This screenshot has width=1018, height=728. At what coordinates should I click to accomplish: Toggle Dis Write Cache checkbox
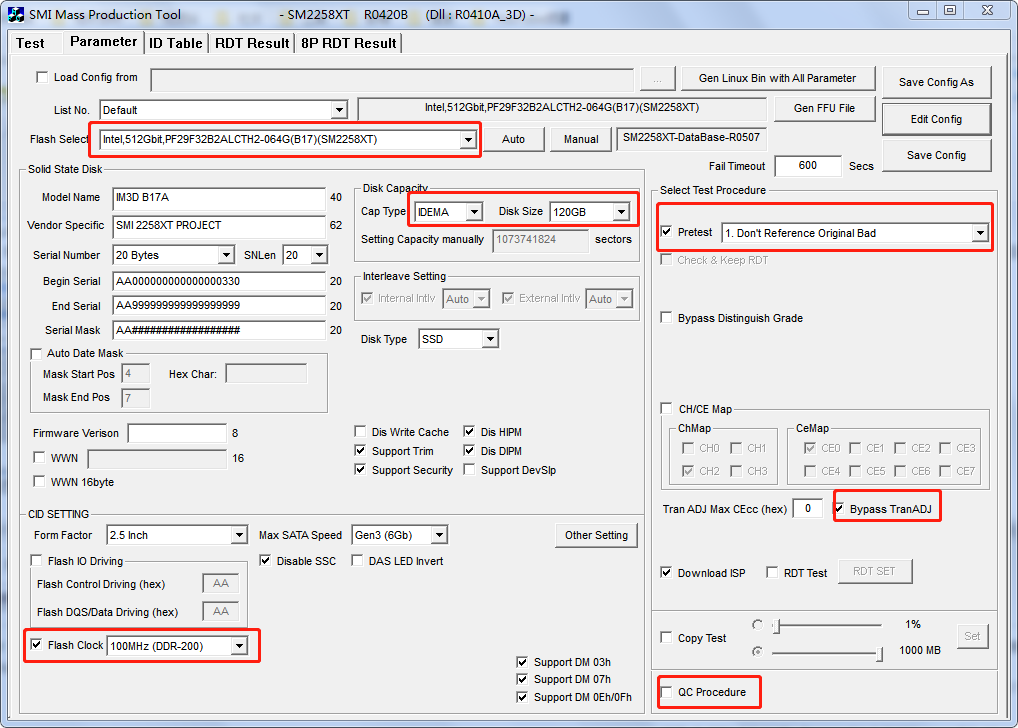[360, 432]
